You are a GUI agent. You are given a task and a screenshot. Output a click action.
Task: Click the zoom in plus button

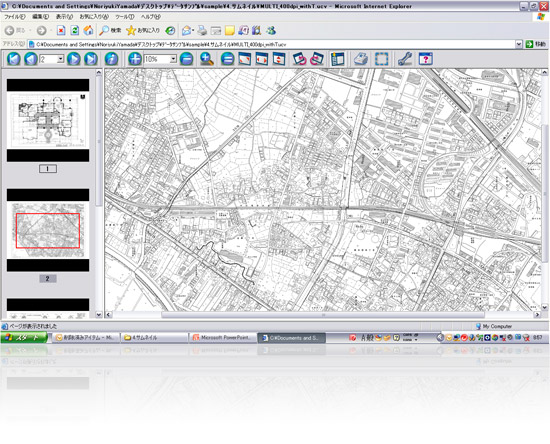click(x=135, y=59)
